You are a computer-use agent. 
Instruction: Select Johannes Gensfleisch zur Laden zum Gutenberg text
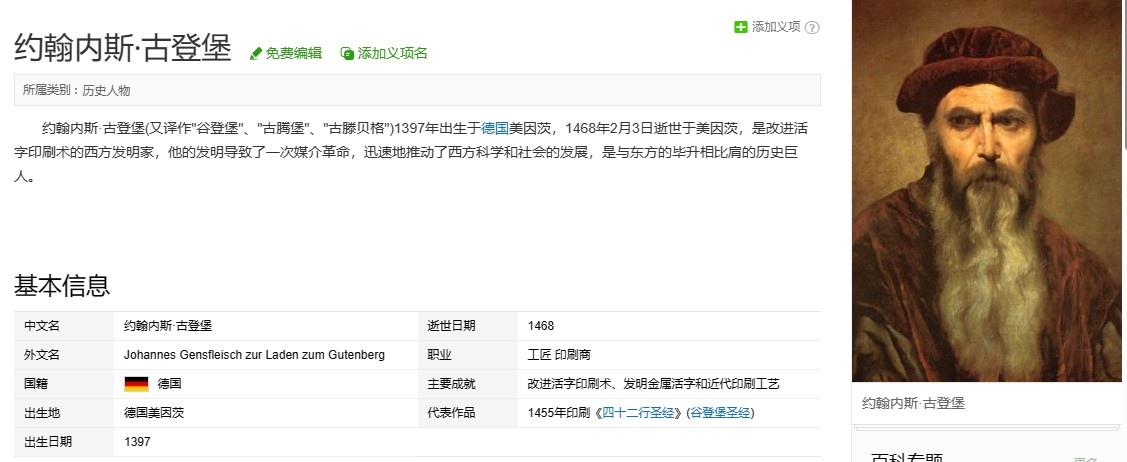click(x=254, y=355)
